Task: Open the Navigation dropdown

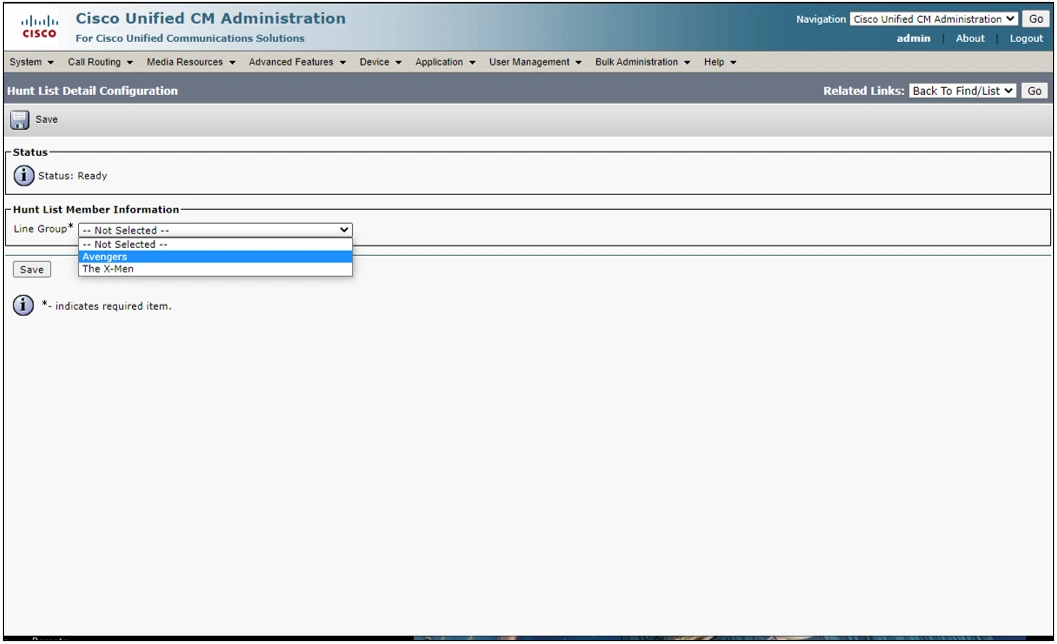Action: (x=934, y=19)
